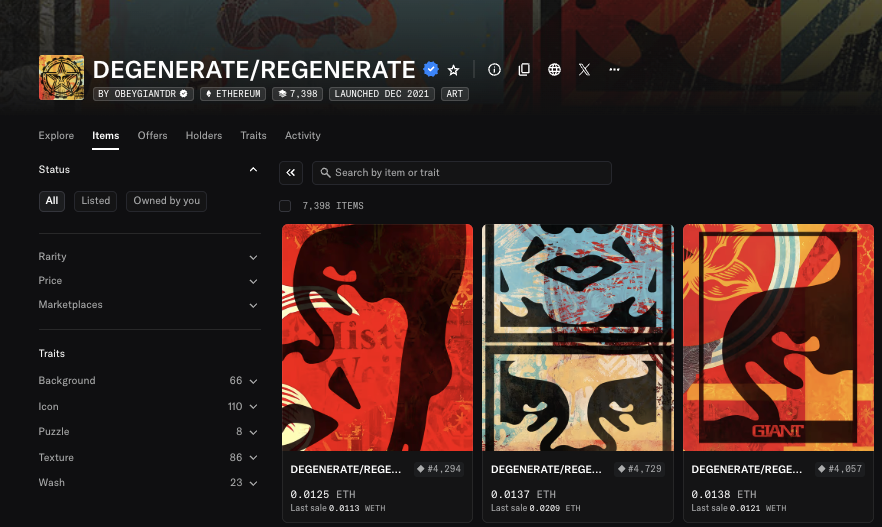Click the ART category badge
The image size is (882, 527).
click(x=454, y=94)
